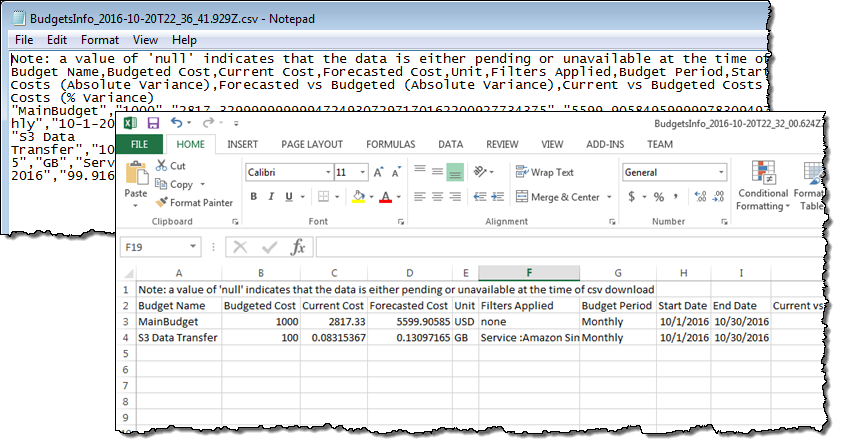The width and height of the screenshot is (852, 446).
Task: Apply Percent Style number format
Action: point(657,197)
